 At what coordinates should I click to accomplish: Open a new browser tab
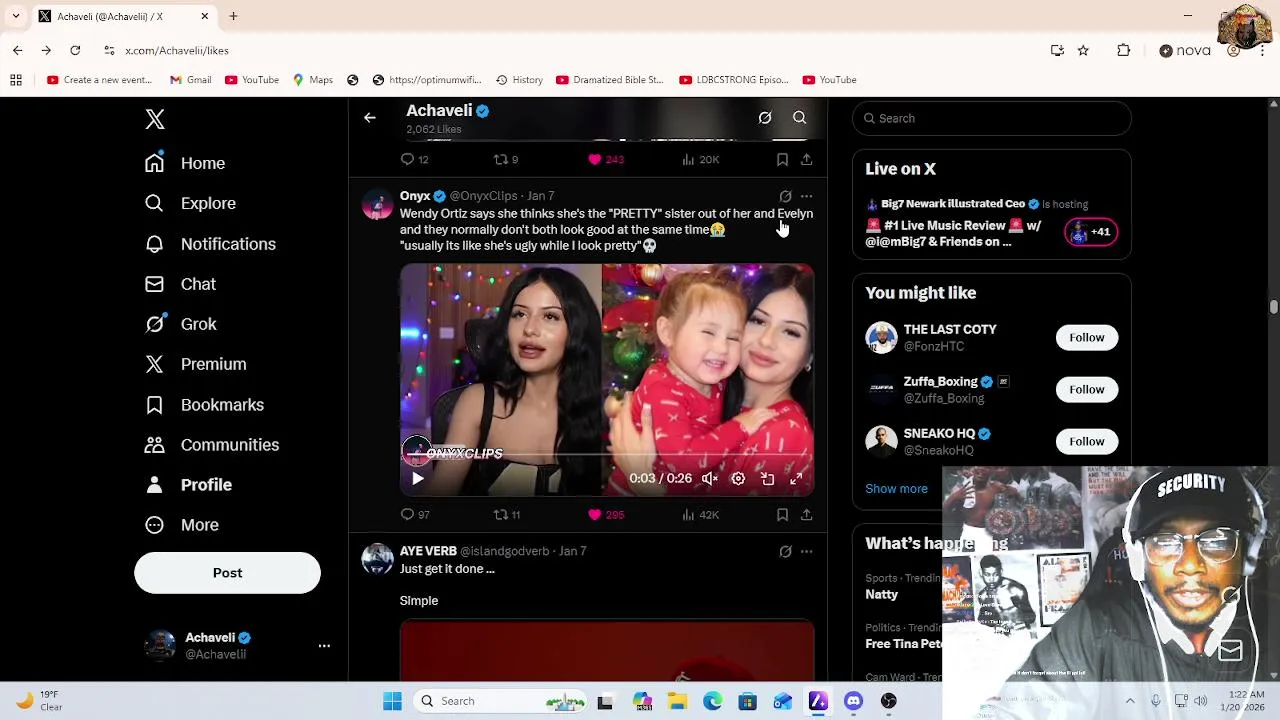click(233, 16)
